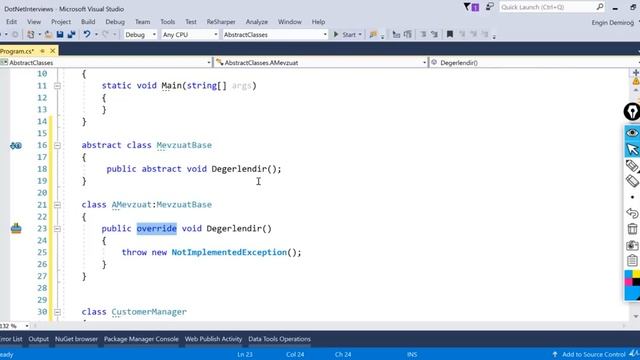Open the Web Publish Activity tab
Image resolution: width=640 pixels, height=360 pixels.
[x=213, y=339]
